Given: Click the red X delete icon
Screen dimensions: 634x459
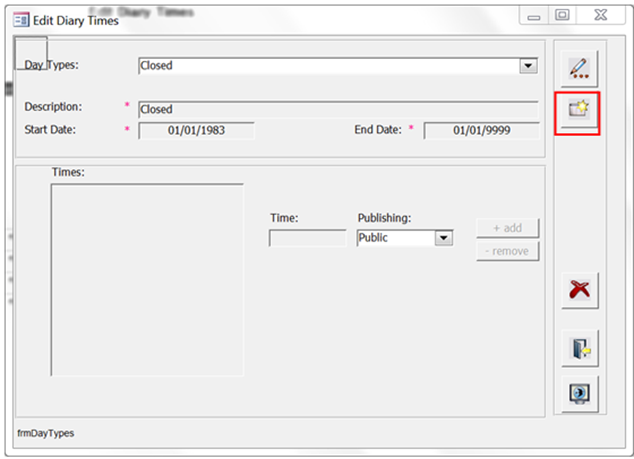Looking at the screenshot, I should coord(578,291).
